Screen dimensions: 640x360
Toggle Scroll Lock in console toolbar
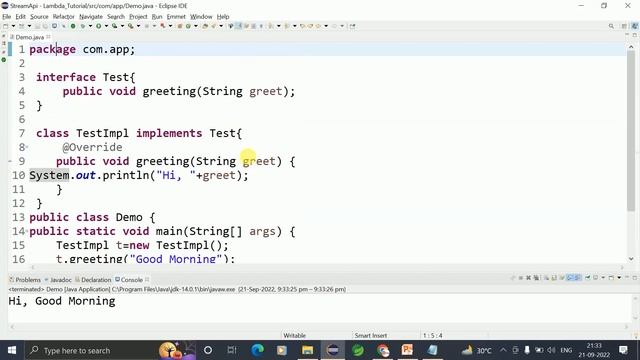coord(553,278)
